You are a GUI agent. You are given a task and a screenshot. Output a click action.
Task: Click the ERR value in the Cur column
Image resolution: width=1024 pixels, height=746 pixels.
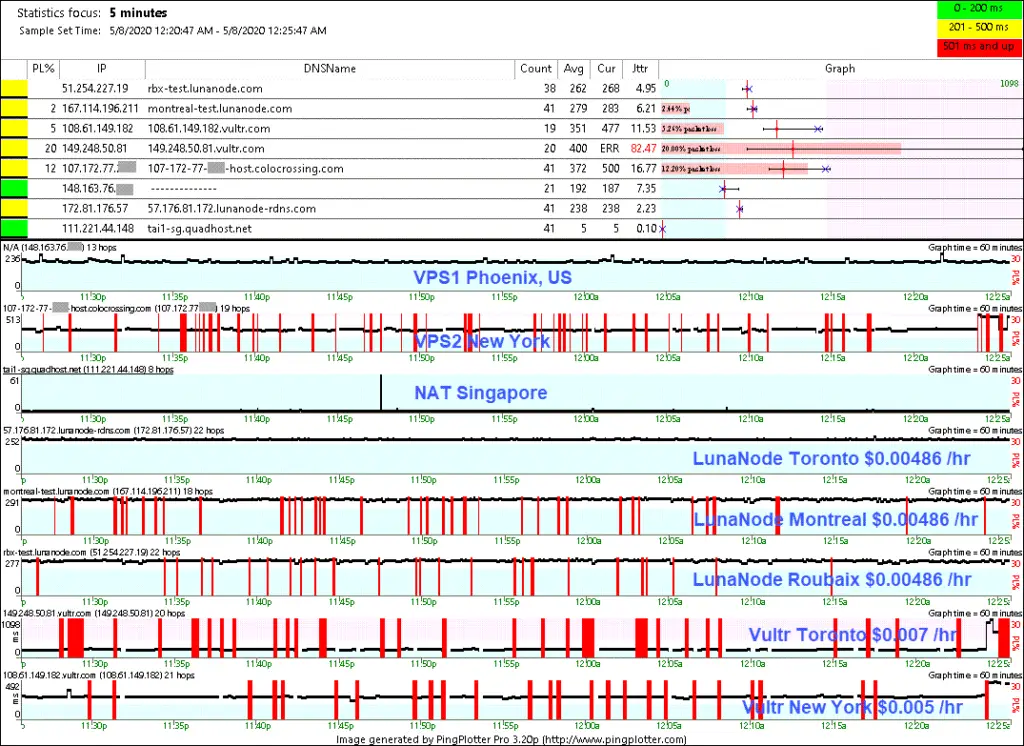[x=609, y=149]
